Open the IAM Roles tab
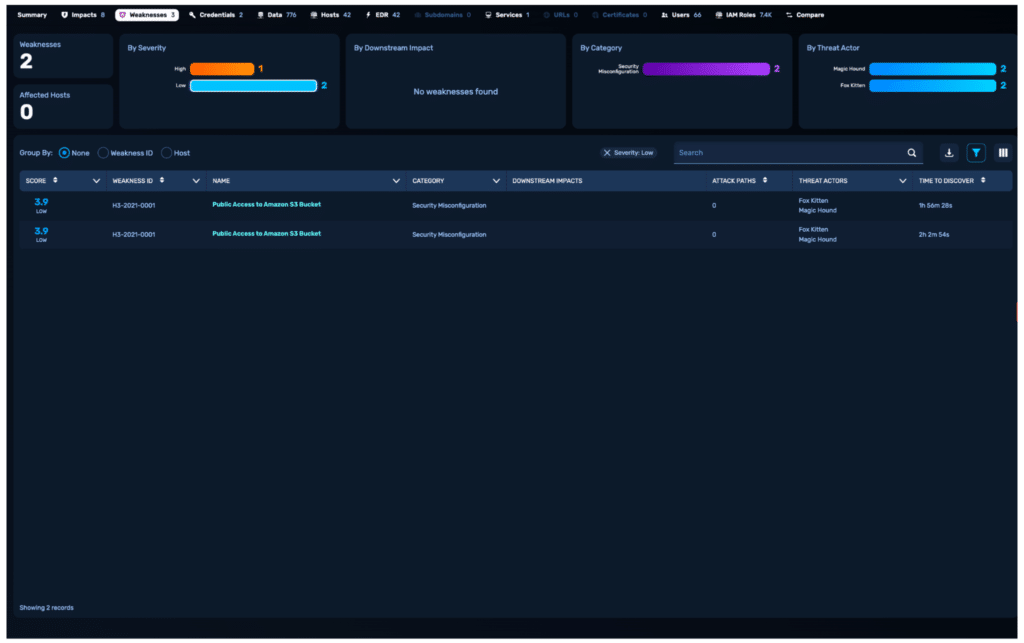The width and height of the screenshot is (1024, 643). [x=743, y=15]
